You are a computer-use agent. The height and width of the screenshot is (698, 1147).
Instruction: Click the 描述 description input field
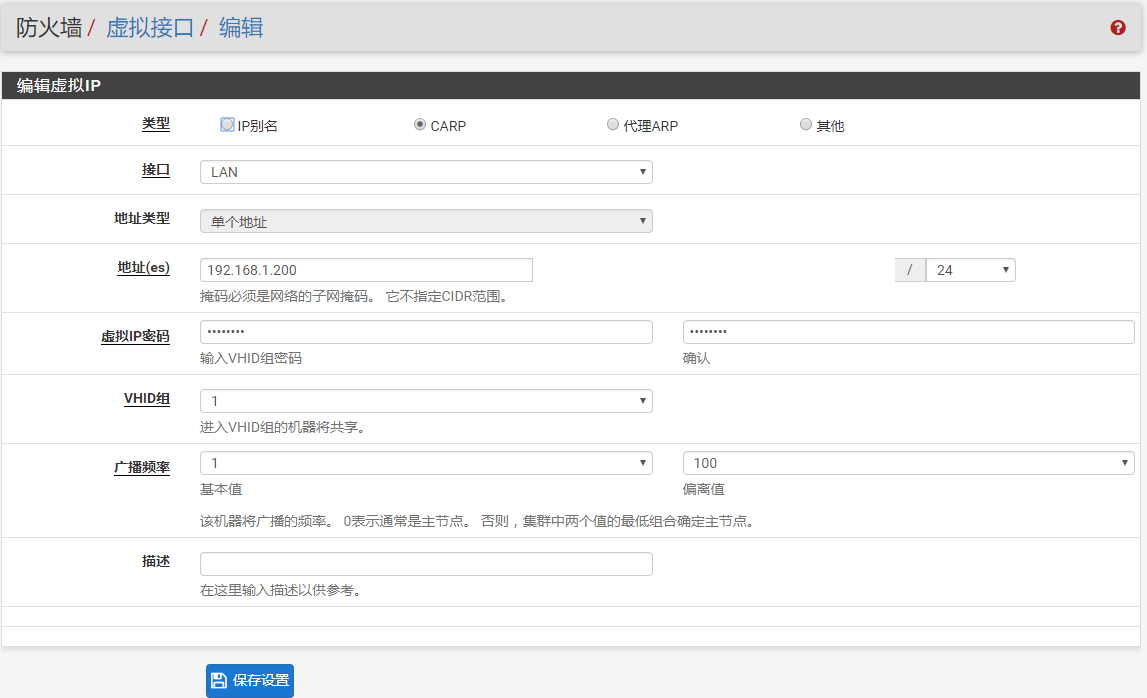click(x=426, y=564)
